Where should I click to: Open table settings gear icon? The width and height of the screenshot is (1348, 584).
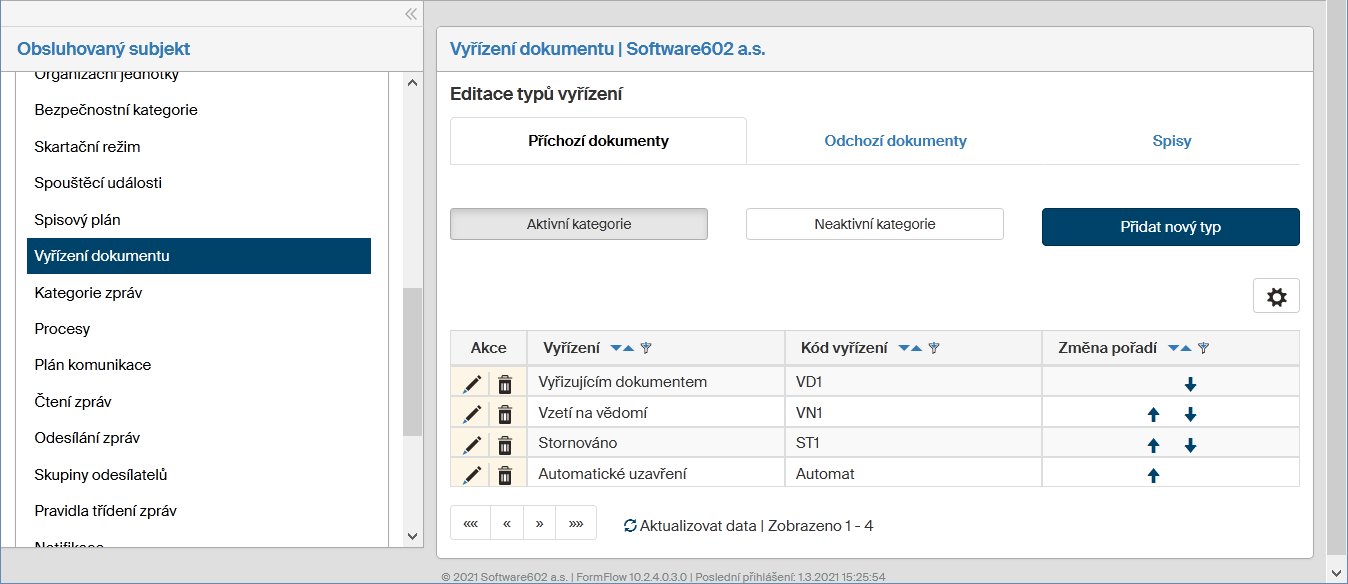(1276, 296)
